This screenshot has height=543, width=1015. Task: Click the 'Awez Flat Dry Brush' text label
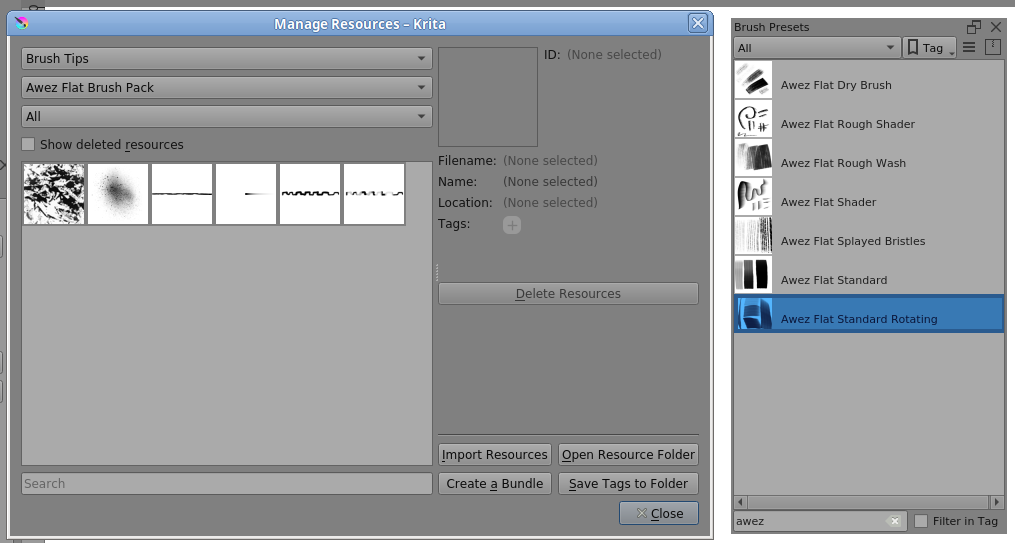pyautogui.click(x=836, y=85)
